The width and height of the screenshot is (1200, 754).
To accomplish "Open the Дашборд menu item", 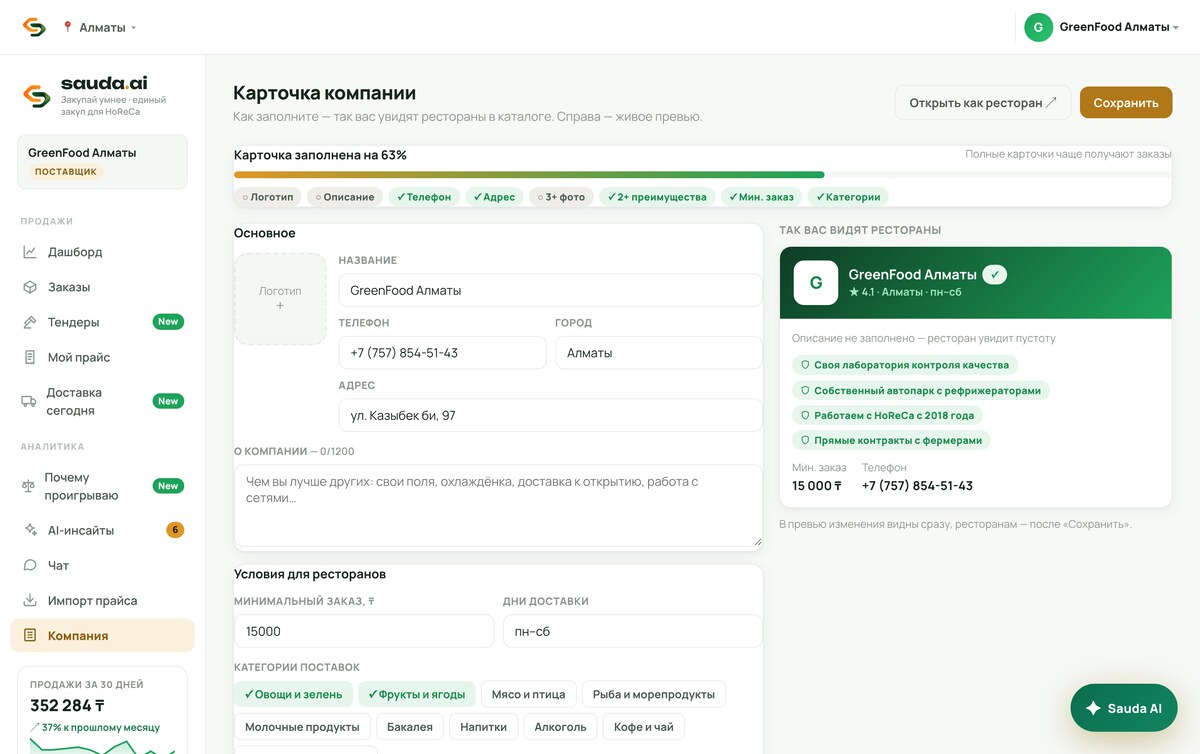I will click(x=102, y=252).
